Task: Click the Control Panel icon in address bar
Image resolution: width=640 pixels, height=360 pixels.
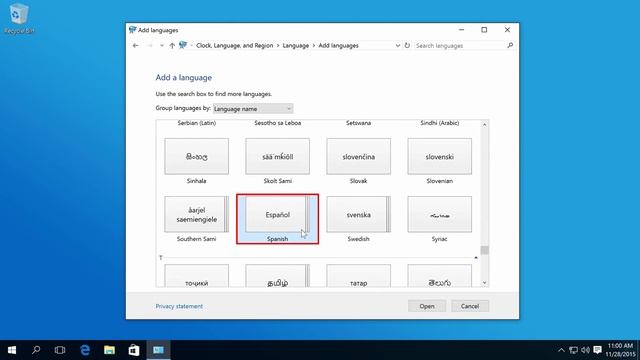Action: tap(183, 45)
